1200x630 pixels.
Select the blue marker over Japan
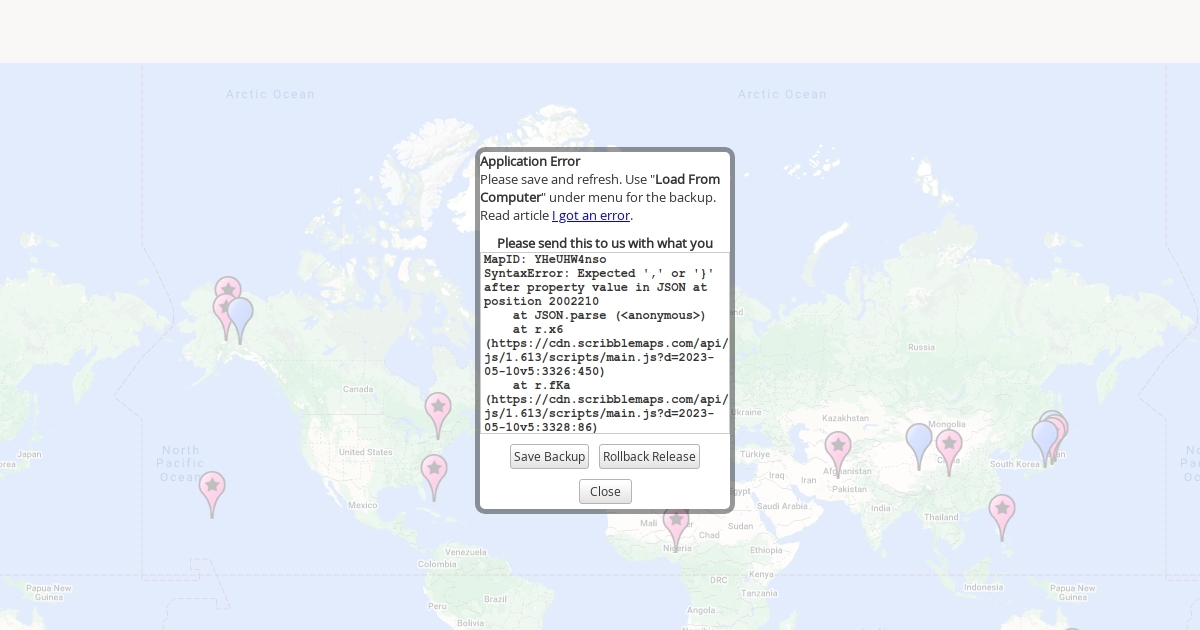pyautogui.click(x=1044, y=438)
